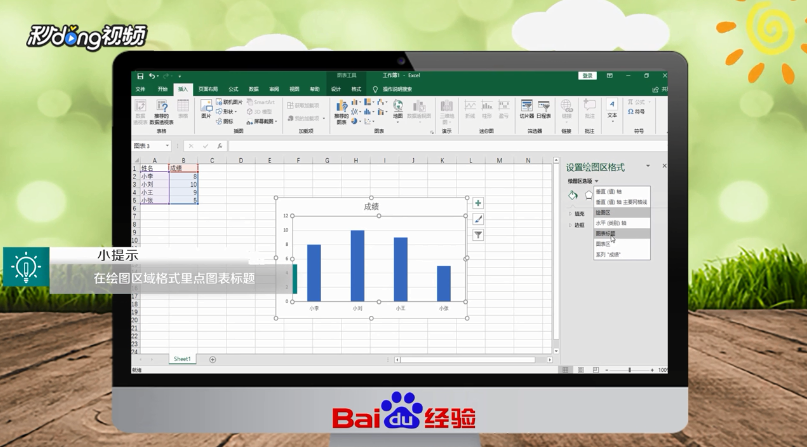This screenshot has height=447, width=807.
Task: Select the Sheet1 worksheet tab
Action: 182,359
